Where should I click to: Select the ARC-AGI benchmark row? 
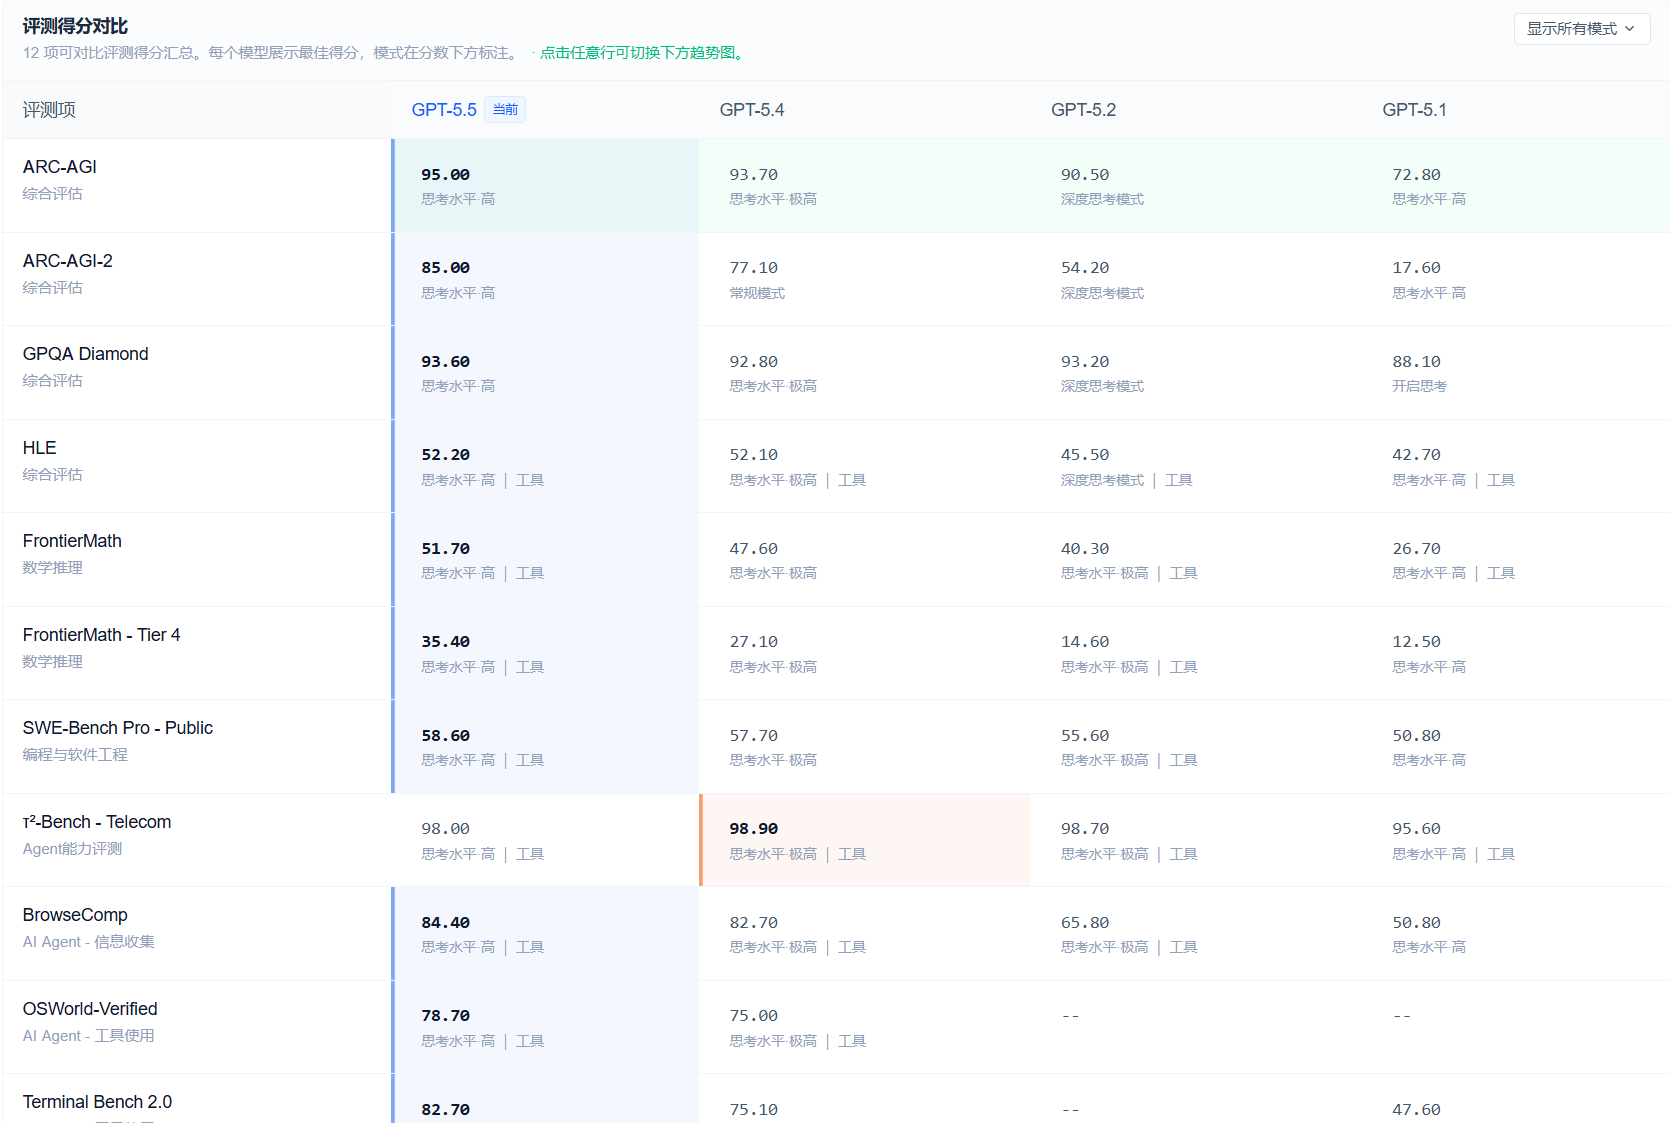point(60,167)
